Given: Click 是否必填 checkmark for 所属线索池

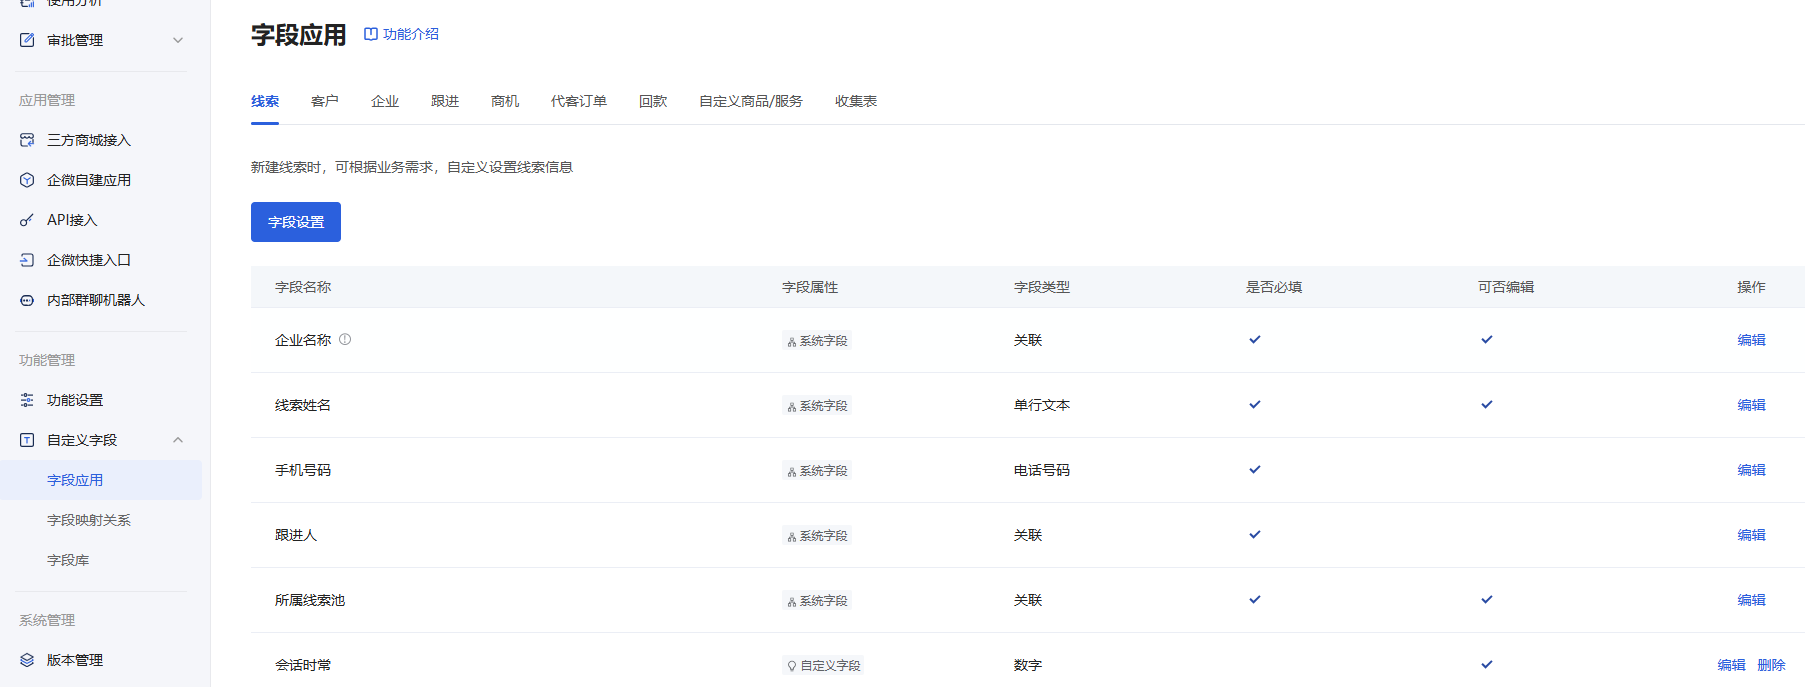Looking at the screenshot, I should tap(1255, 600).
